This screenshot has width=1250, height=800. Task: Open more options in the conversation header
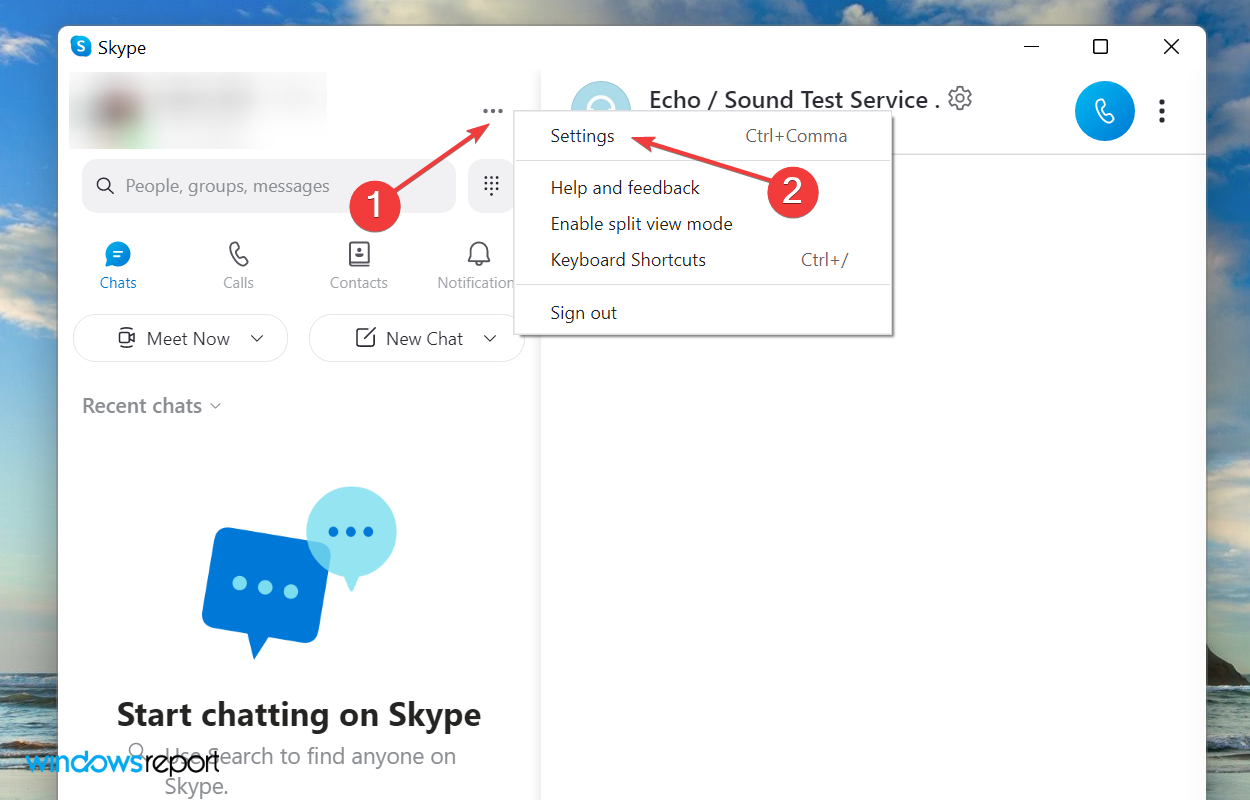[x=1162, y=111]
